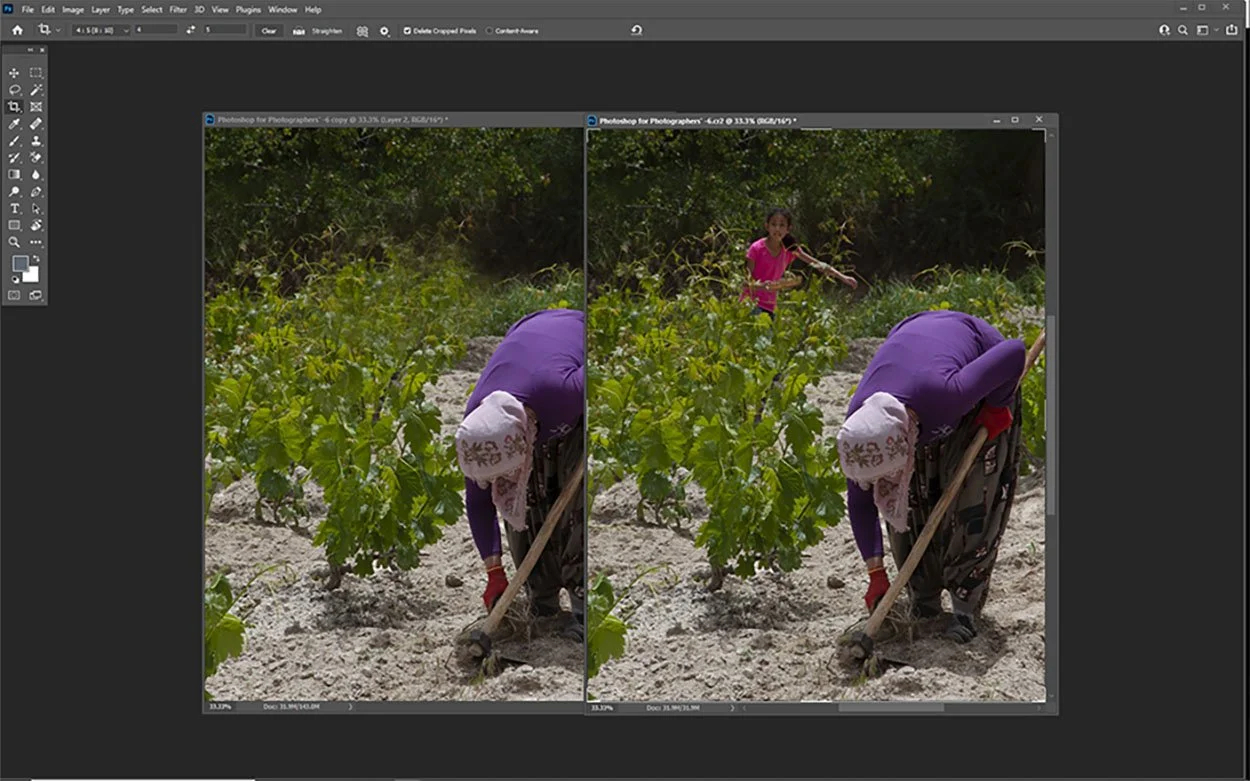
Task: Collapse the toolbox with double-arrow icon
Action: click(31, 49)
